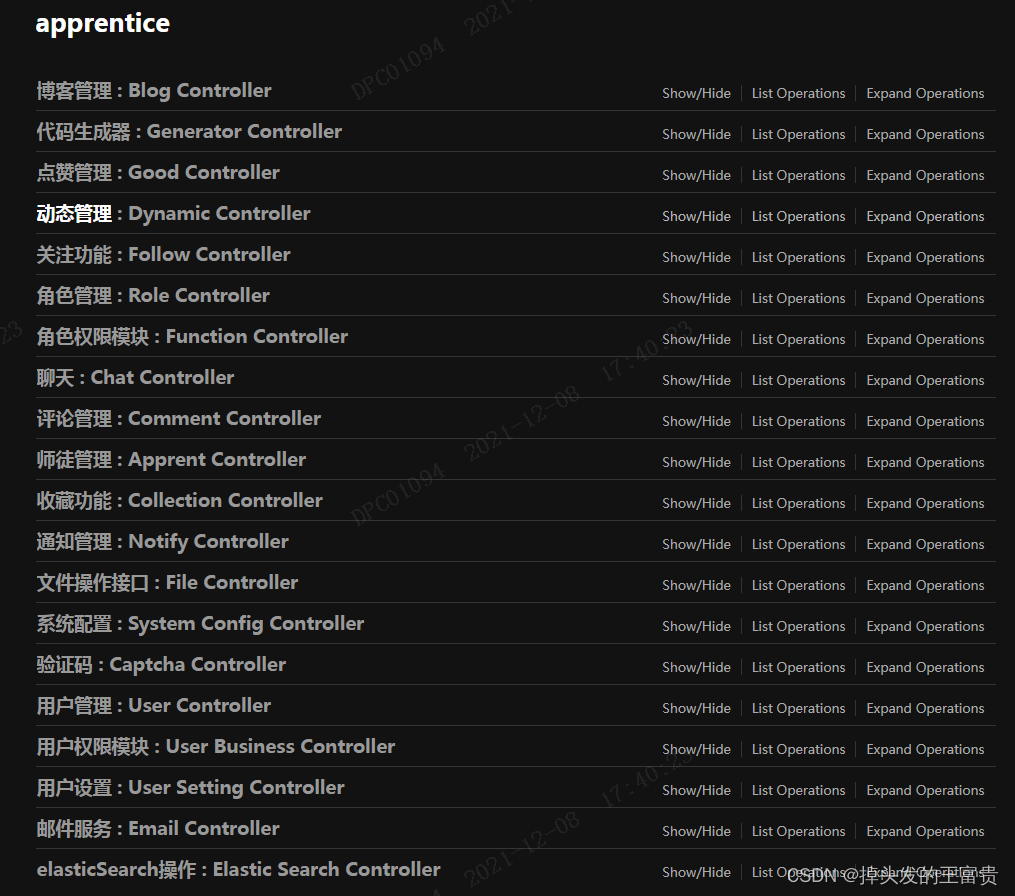Toggle Show/Hide for Generator Controller
The height and width of the screenshot is (896, 1015).
click(x=697, y=134)
